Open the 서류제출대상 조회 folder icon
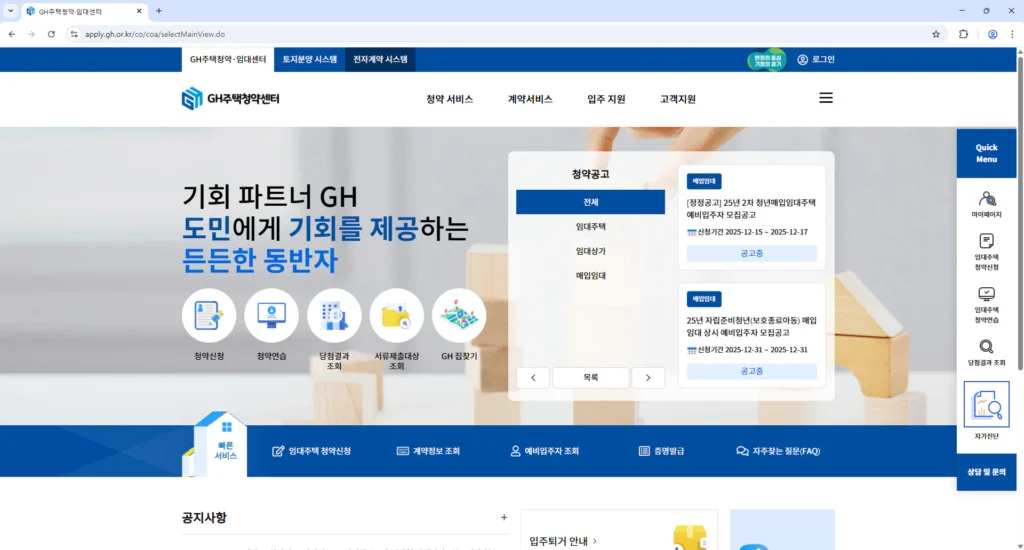The image size is (1024, 550). click(x=396, y=316)
